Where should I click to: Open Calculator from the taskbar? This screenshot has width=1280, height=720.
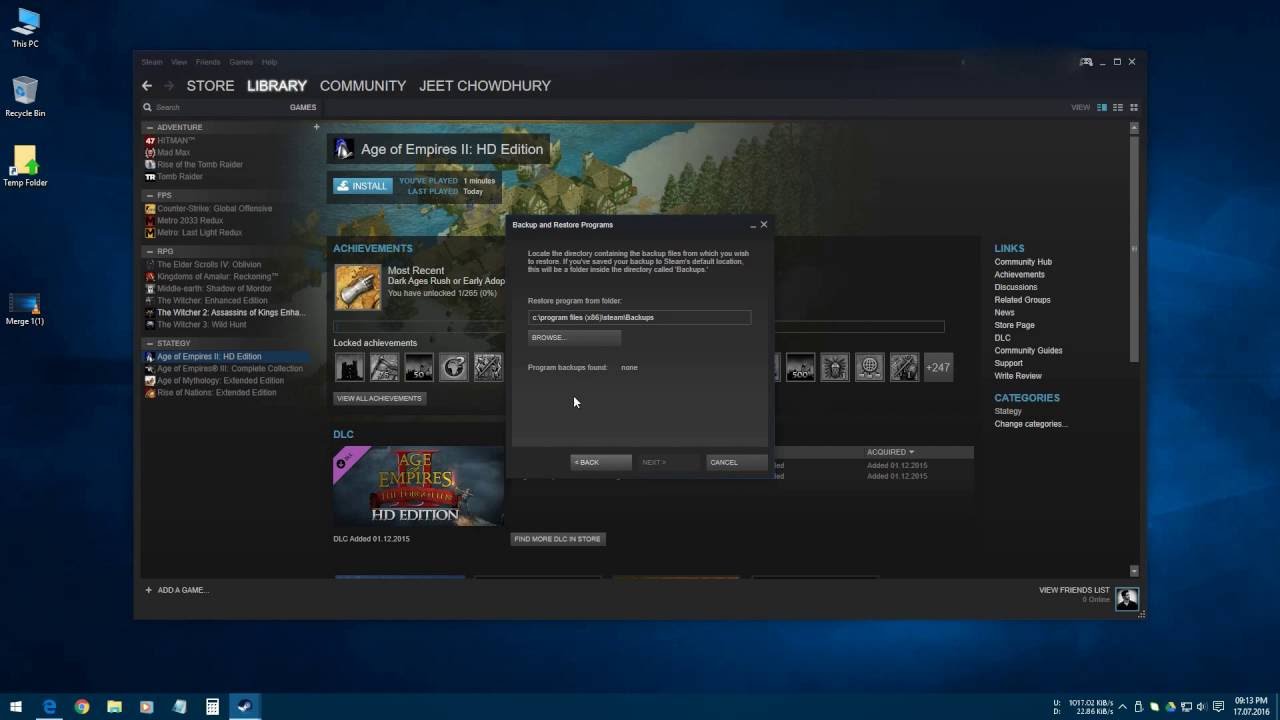click(x=212, y=706)
